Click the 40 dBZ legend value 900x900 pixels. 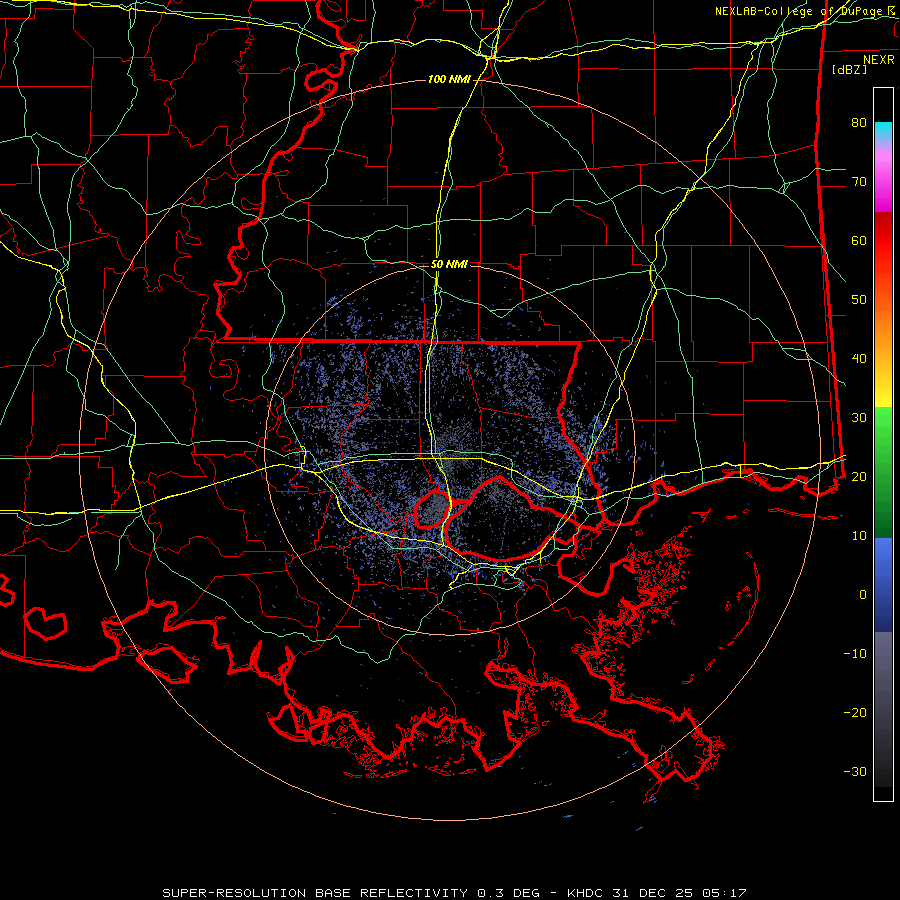[x=859, y=359]
